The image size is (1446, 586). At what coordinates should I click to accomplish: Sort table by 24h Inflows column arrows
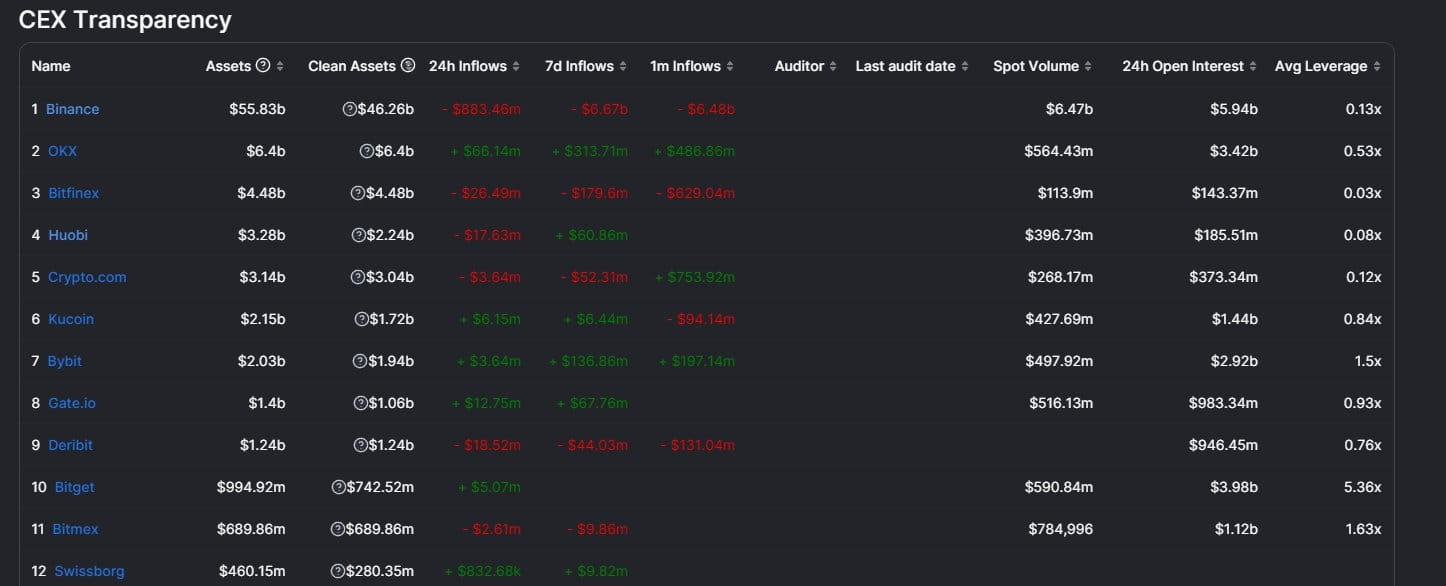(x=516, y=66)
